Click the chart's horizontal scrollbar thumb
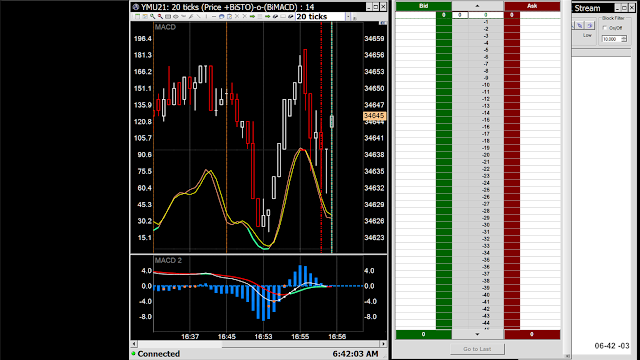Image resolution: width=640 pixels, height=360 pixels. [301, 344]
